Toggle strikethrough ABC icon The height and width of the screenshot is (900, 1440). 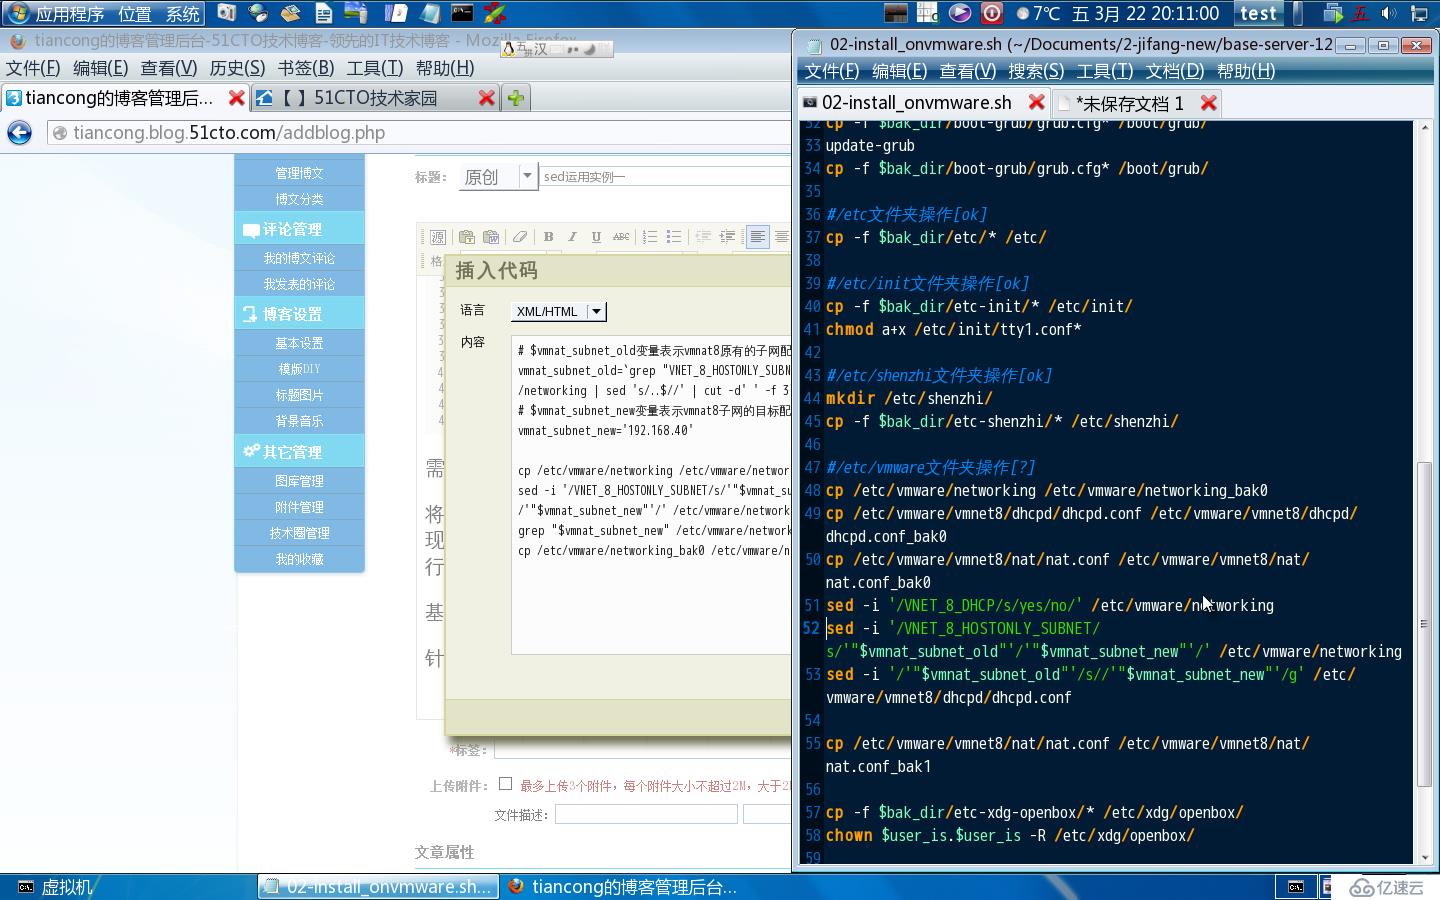click(x=621, y=237)
